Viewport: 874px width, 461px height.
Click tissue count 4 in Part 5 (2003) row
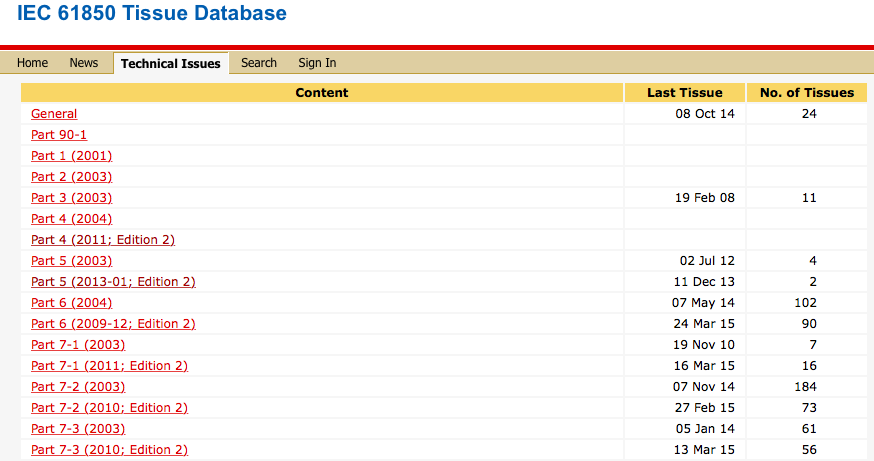click(x=813, y=261)
